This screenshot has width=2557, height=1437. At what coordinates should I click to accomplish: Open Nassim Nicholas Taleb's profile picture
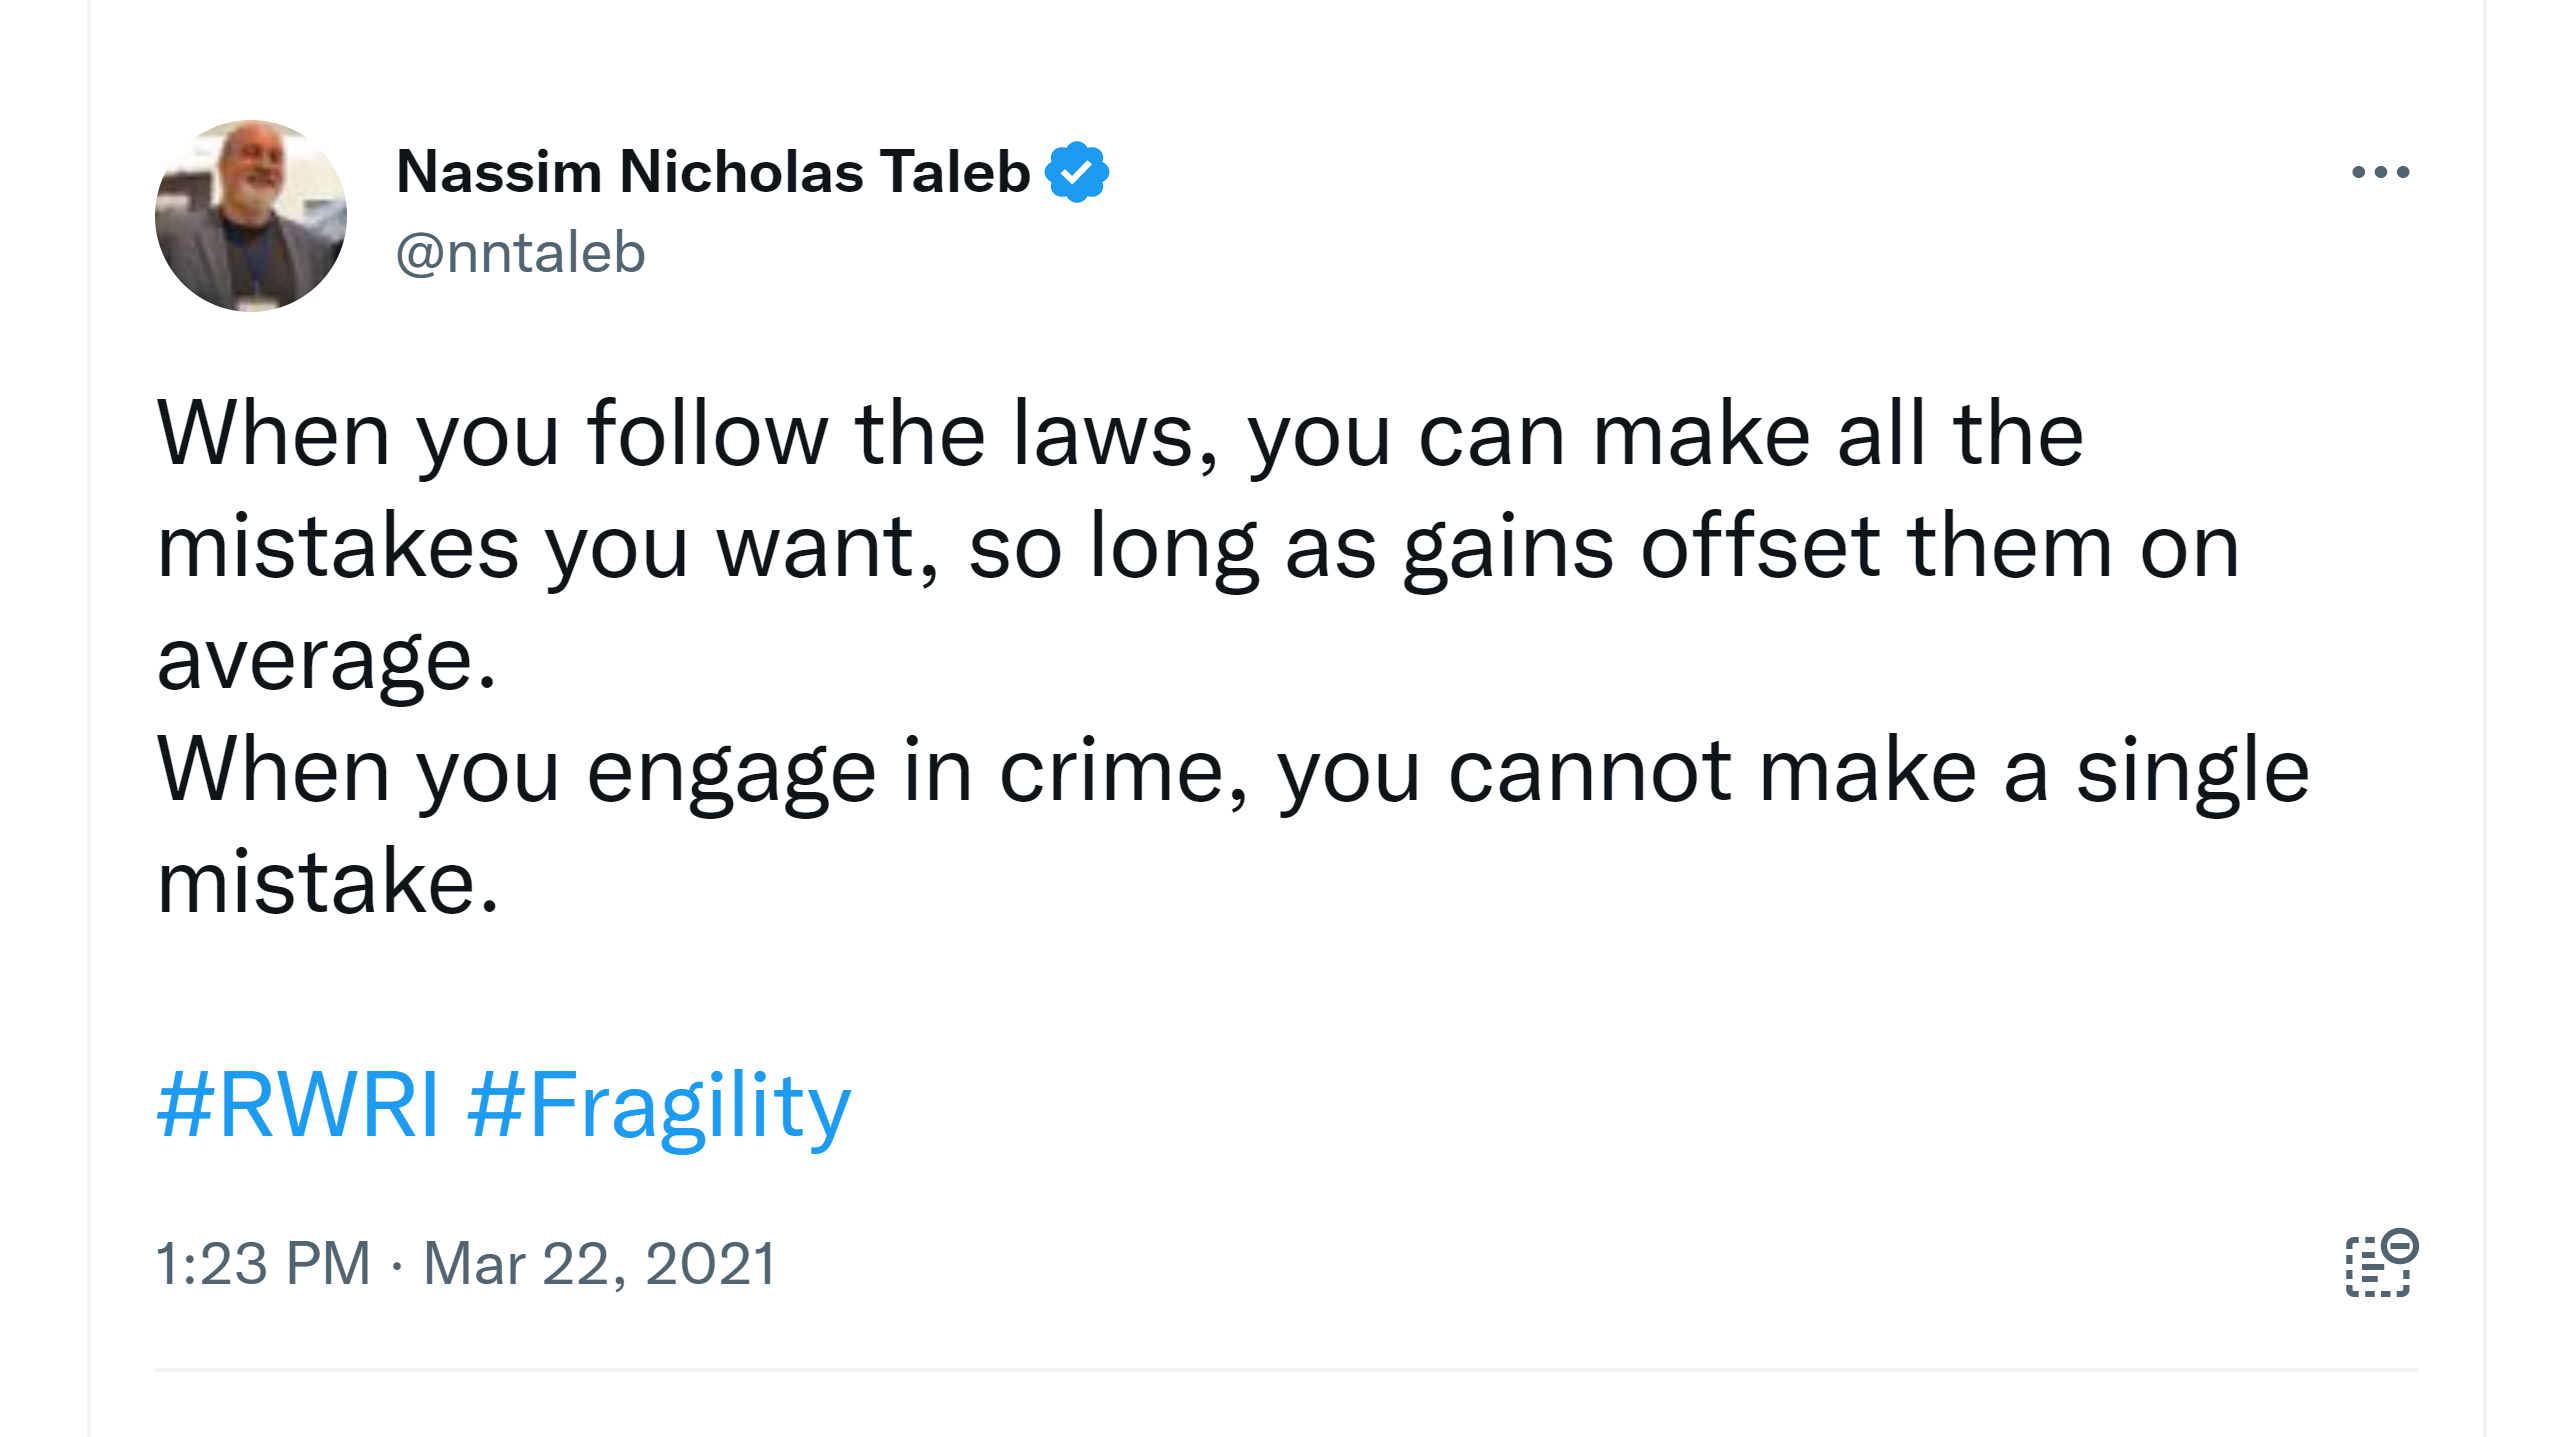251,216
